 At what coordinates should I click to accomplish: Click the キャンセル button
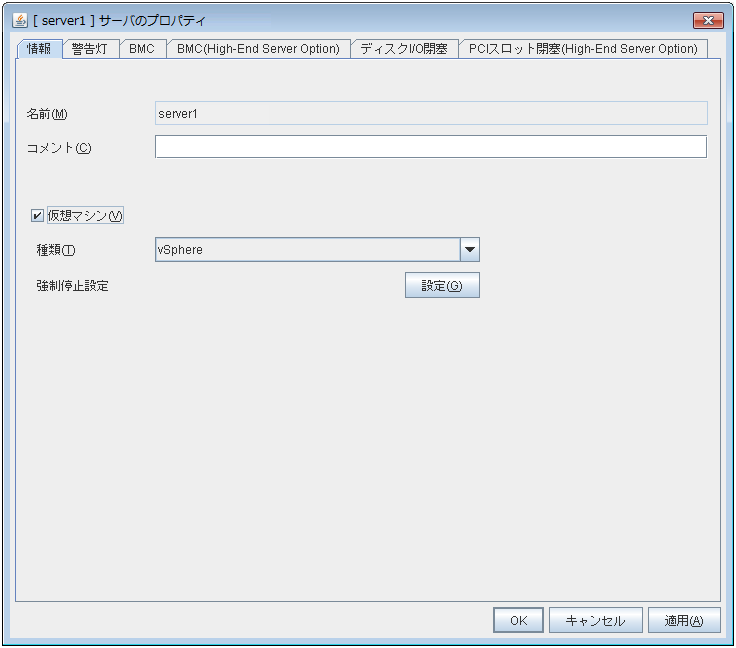coord(595,621)
